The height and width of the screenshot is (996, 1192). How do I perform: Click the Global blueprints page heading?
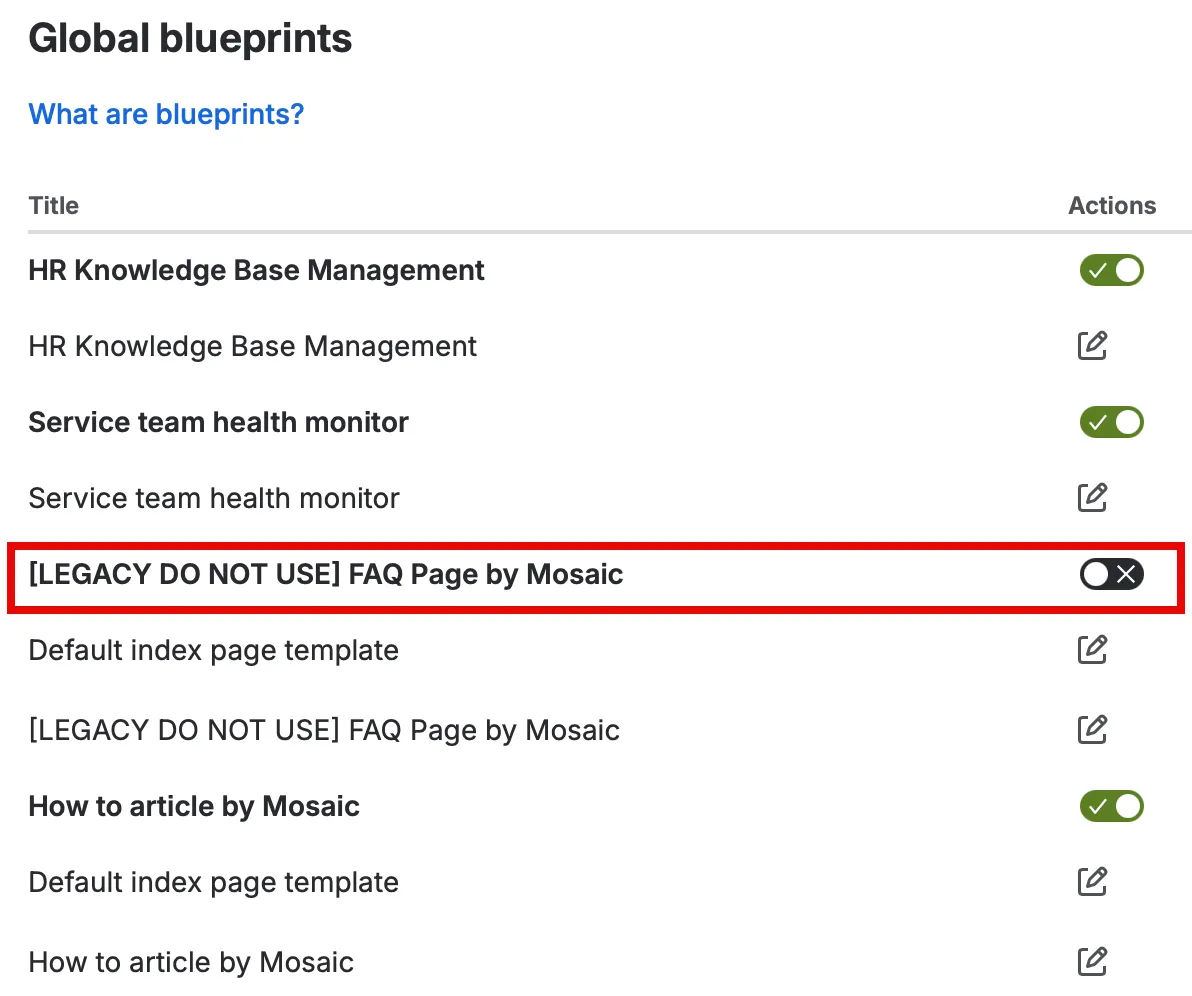[x=190, y=39]
